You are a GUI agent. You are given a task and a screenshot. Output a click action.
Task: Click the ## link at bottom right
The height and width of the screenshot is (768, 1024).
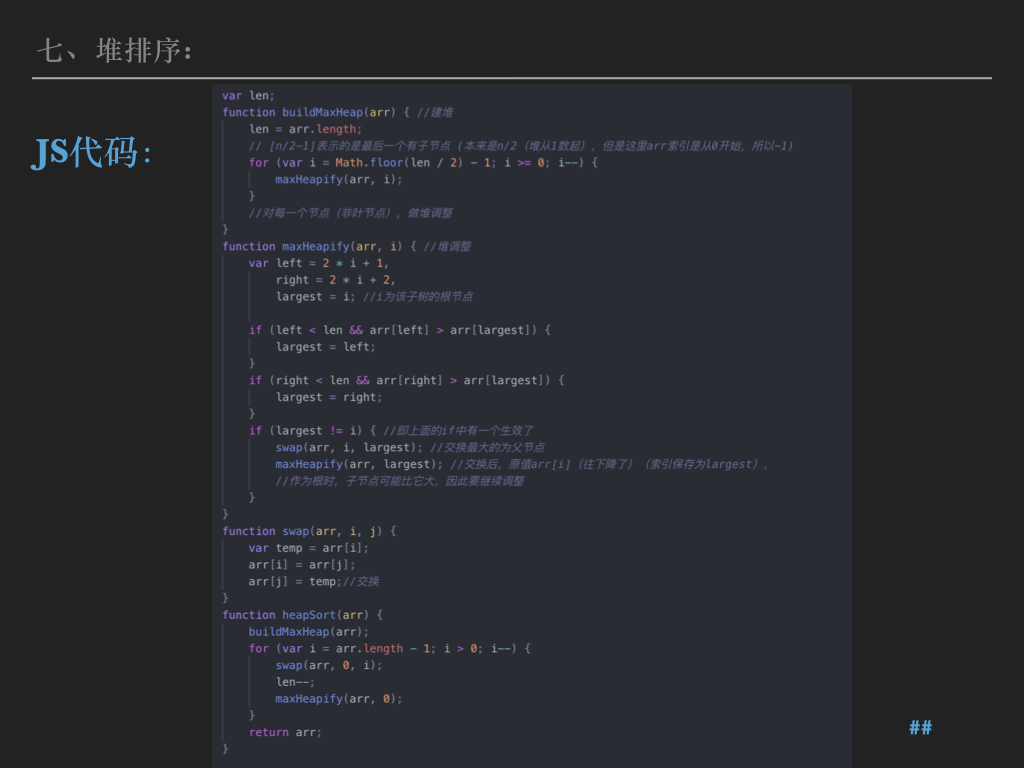(x=920, y=727)
